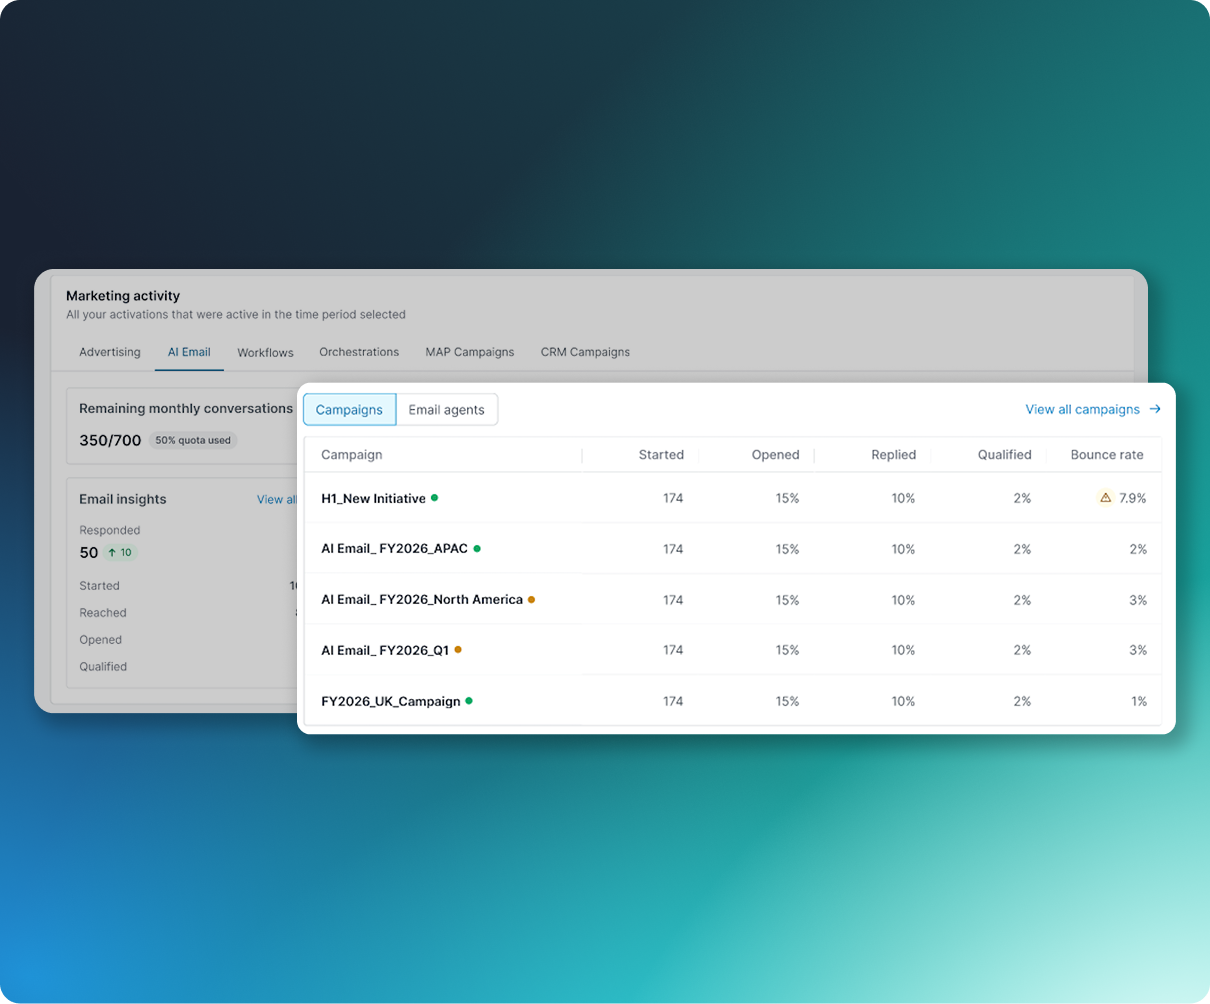
Task: Click the 50% quota used badge
Action: click(192, 440)
